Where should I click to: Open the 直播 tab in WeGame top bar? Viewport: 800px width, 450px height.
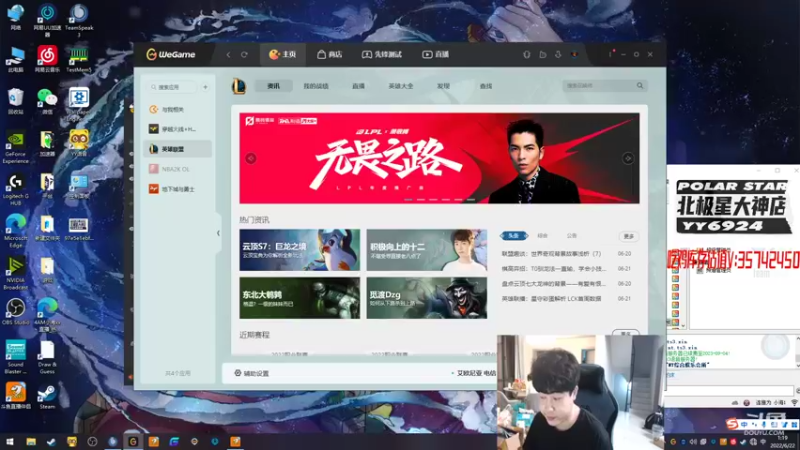tap(435, 55)
